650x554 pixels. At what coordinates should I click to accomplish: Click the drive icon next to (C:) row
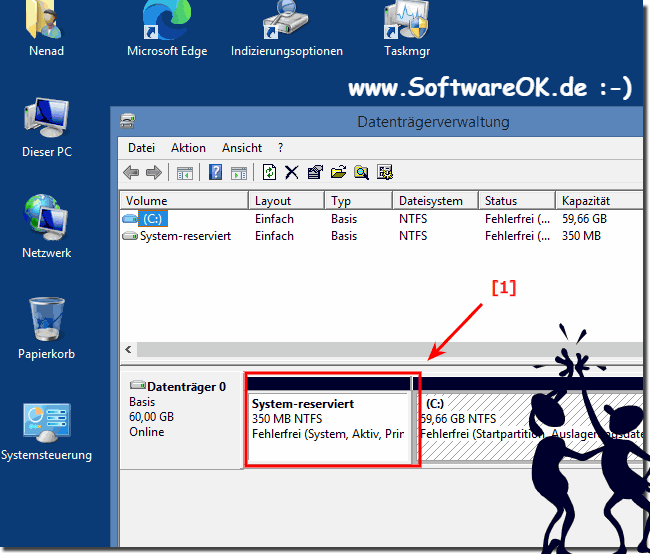(130, 219)
